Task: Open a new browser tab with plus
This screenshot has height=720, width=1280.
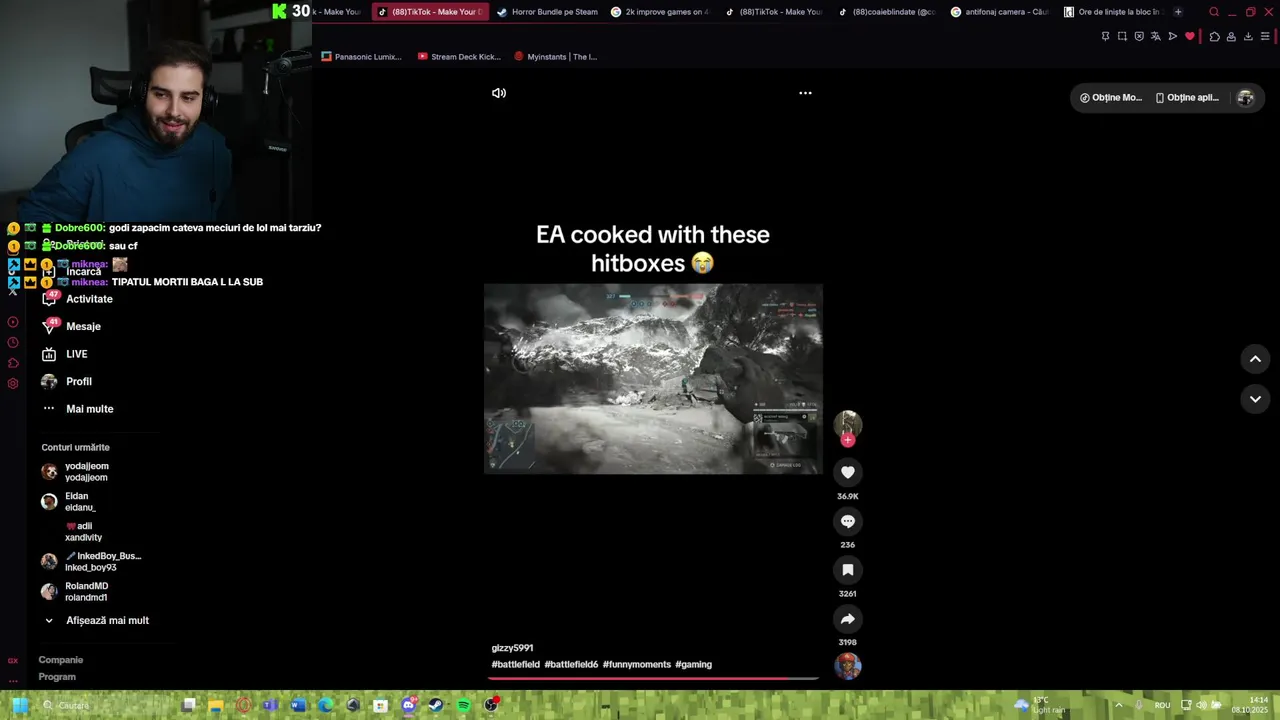Action: (1178, 12)
